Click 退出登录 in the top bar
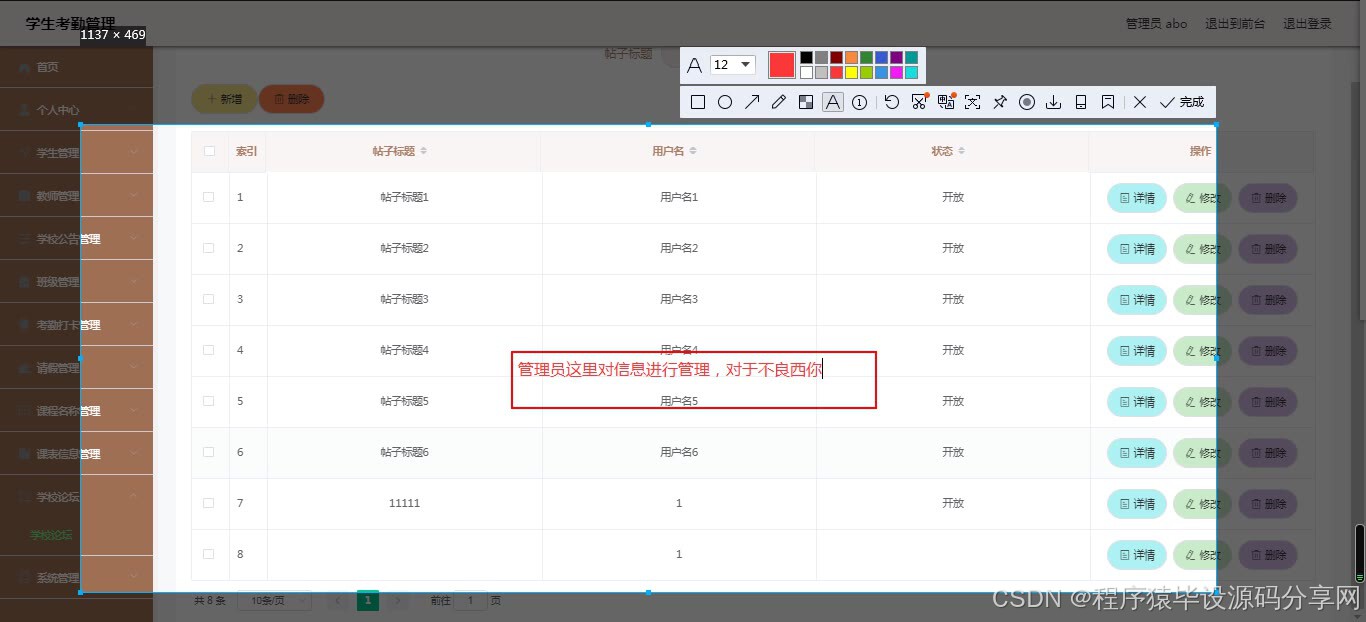This screenshot has width=1366, height=622. click(x=1308, y=24)
